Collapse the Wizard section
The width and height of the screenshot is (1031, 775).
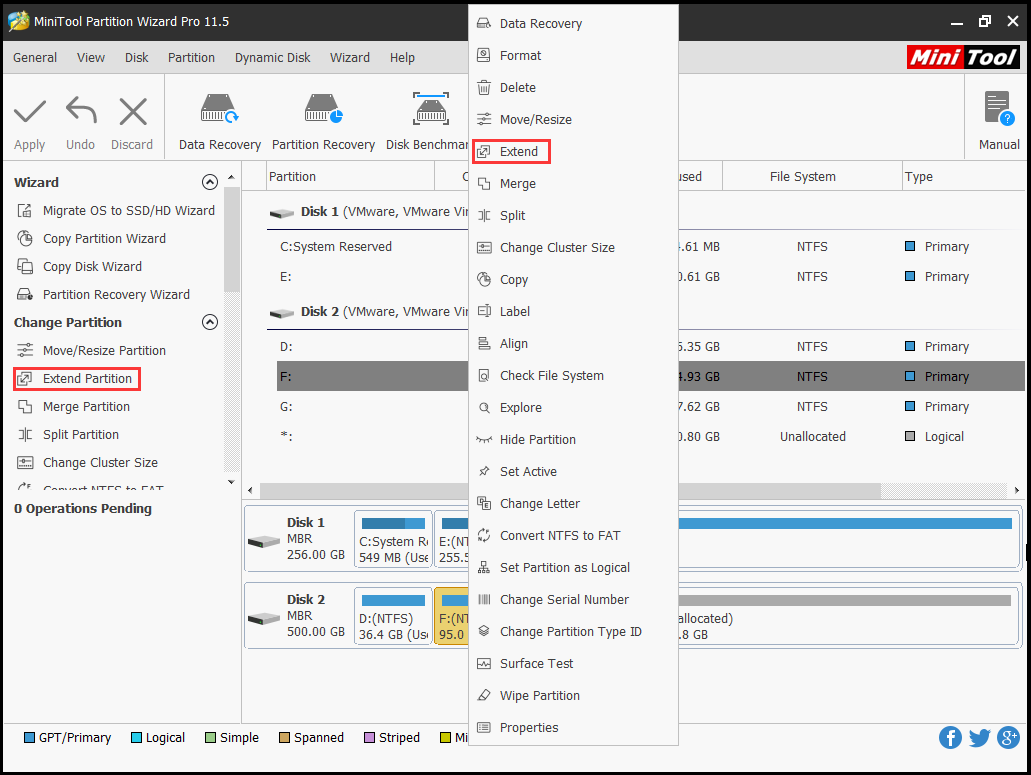pos(210,182)
